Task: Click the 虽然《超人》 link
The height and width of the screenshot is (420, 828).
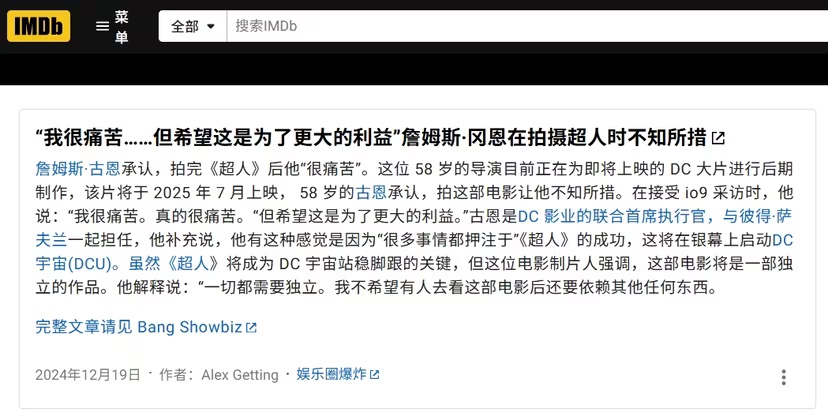Action: click(174, 263)
